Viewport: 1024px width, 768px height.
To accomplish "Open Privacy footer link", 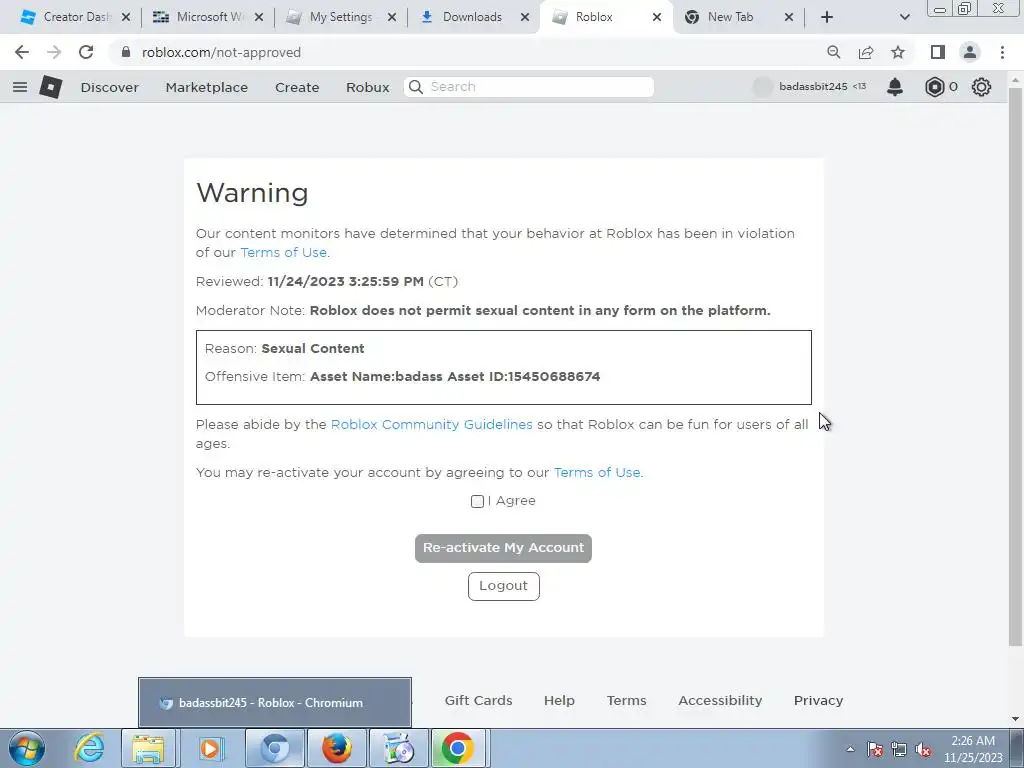I will (818, 700).
